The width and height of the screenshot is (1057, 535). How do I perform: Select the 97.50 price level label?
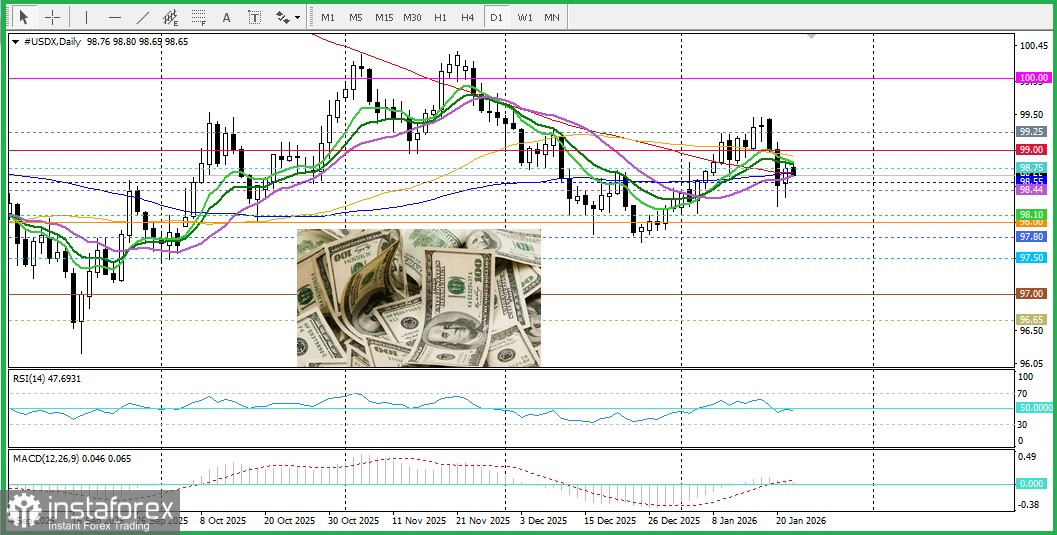pyautogui.click(x=1032, y=258)
